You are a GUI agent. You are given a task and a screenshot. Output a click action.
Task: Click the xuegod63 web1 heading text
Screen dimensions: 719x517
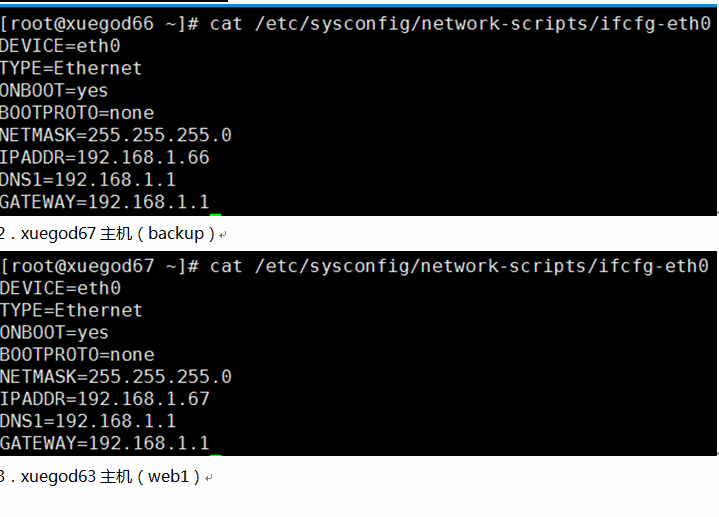[x=100, y=477]
